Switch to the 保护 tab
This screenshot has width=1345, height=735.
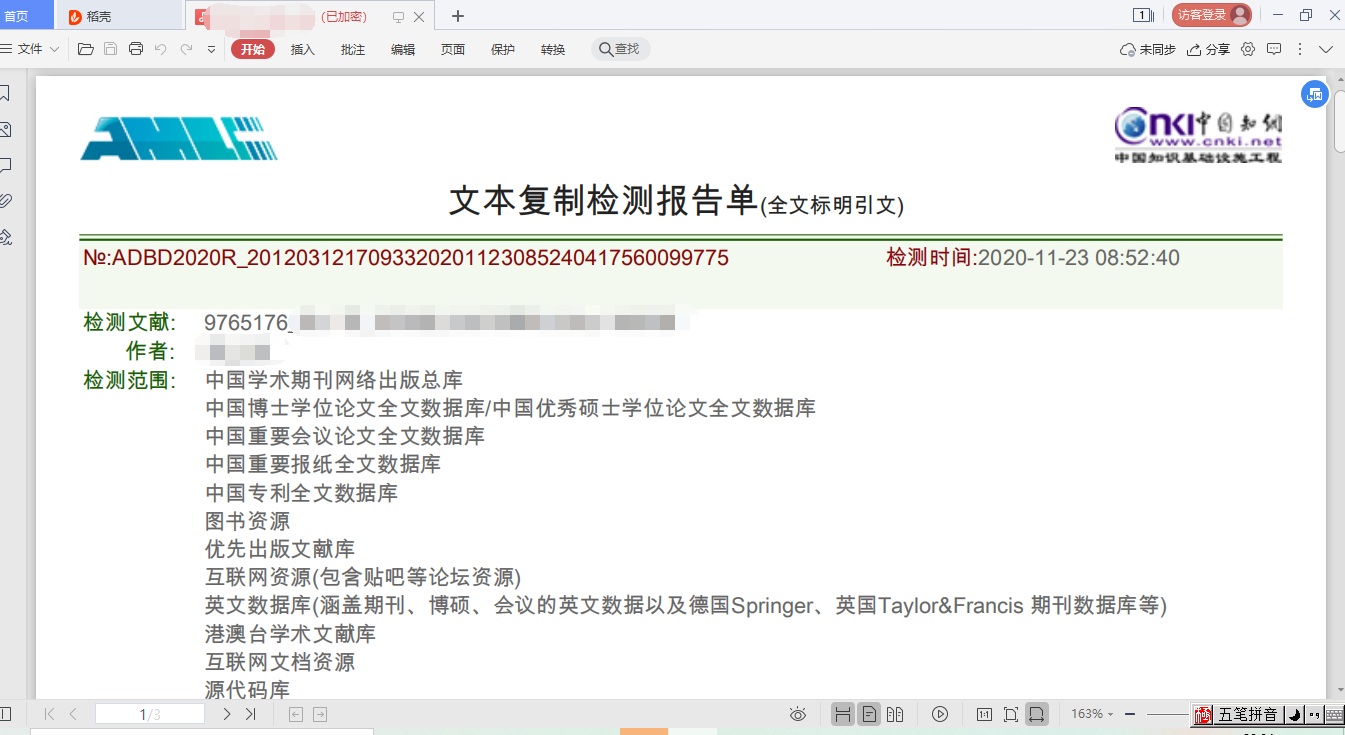(x=503, y=49)
